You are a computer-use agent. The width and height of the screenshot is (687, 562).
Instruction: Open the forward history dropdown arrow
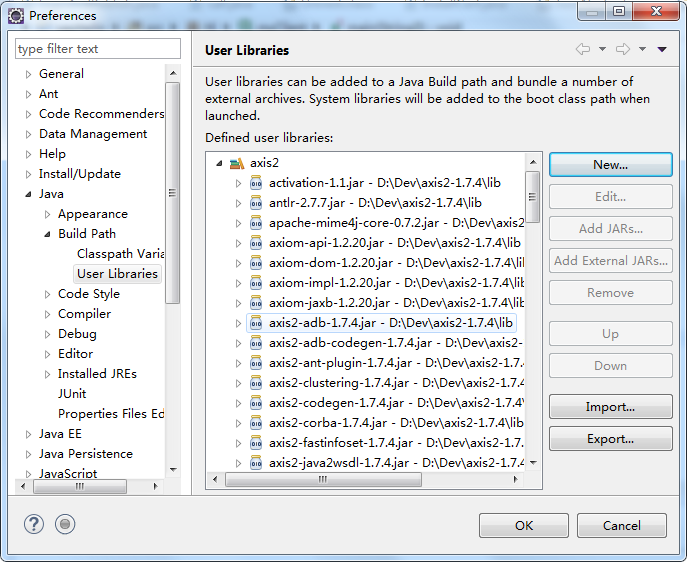tap(642, 49)
